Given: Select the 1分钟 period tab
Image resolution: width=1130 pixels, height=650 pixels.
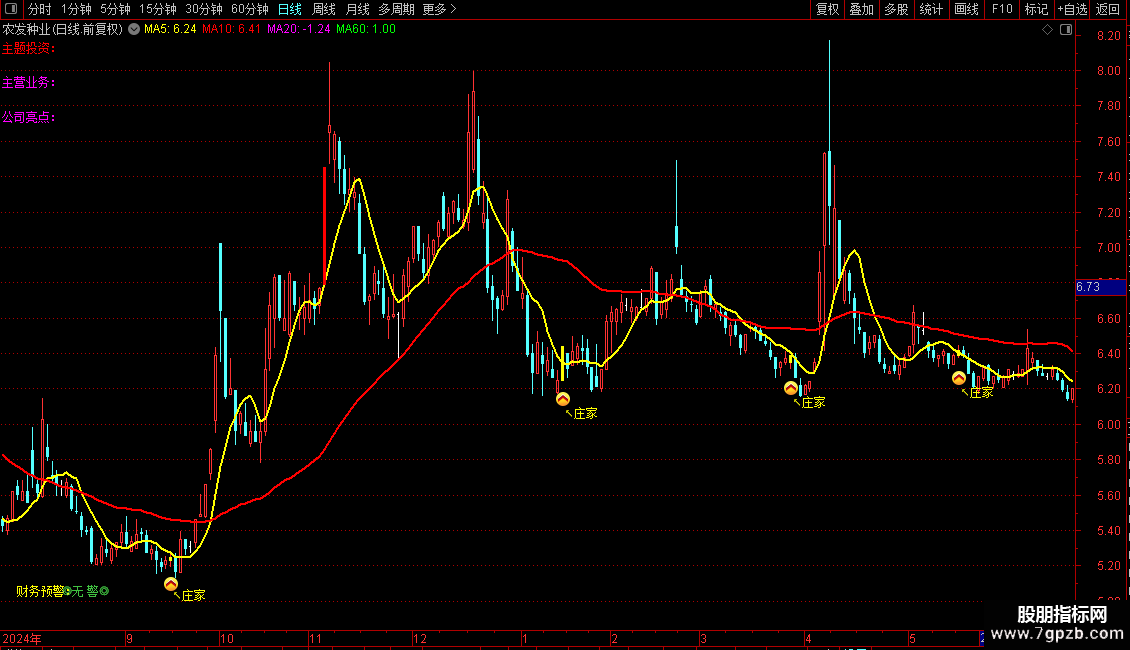Looking at the screenshot, I should tap(76, 9).
